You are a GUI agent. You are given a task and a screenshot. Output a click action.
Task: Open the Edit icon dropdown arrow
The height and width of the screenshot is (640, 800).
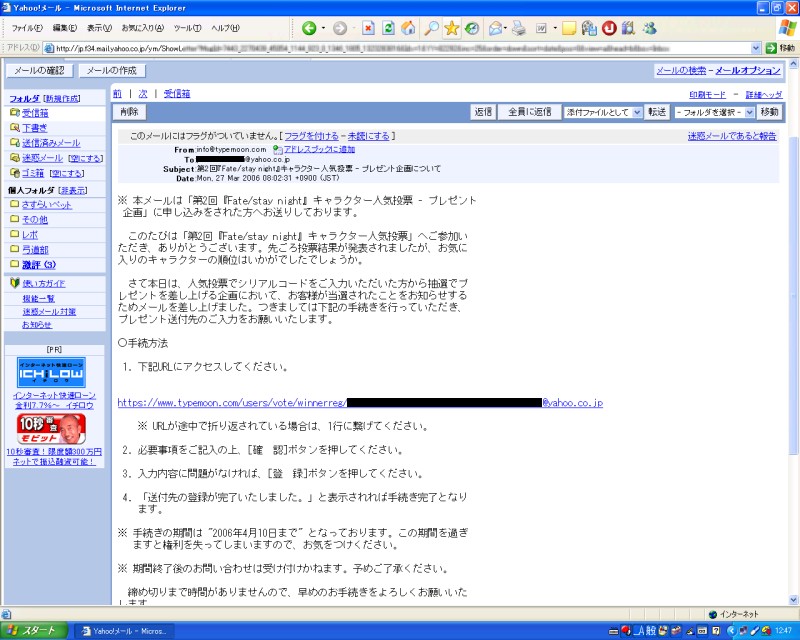tap(555, 28)
